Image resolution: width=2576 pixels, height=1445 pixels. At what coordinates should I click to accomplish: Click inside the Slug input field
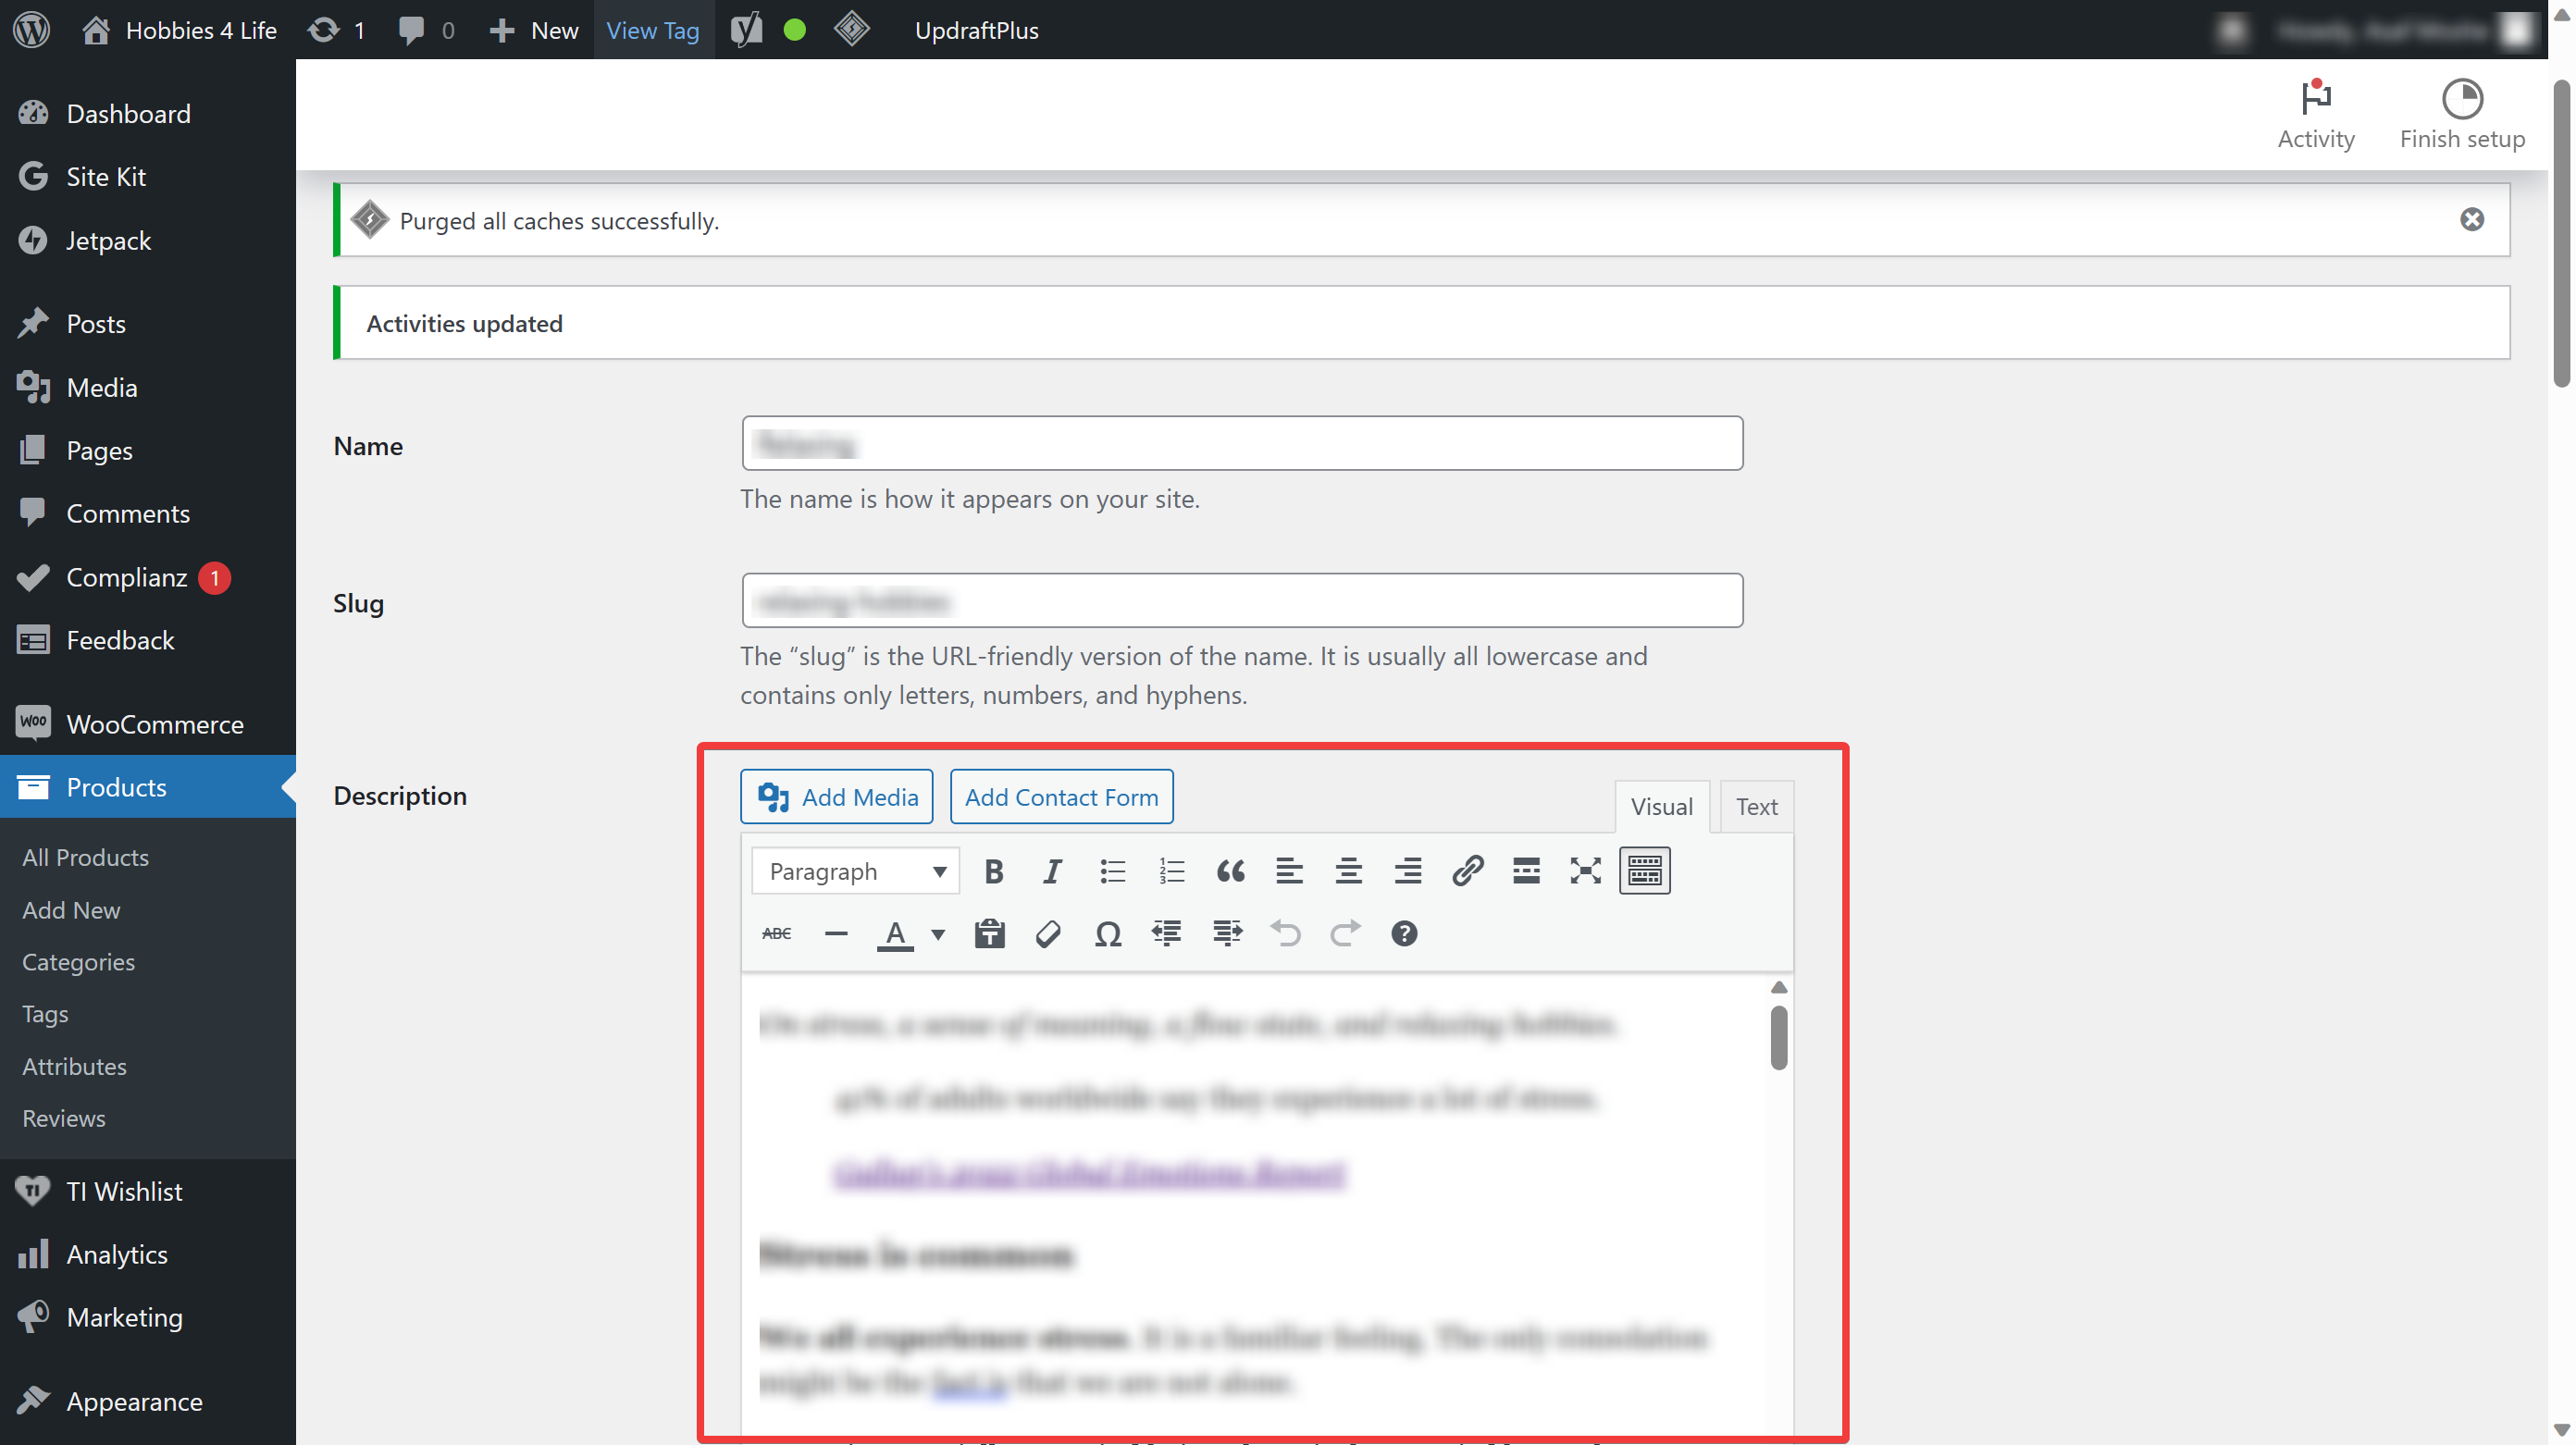coord(1240,600)
